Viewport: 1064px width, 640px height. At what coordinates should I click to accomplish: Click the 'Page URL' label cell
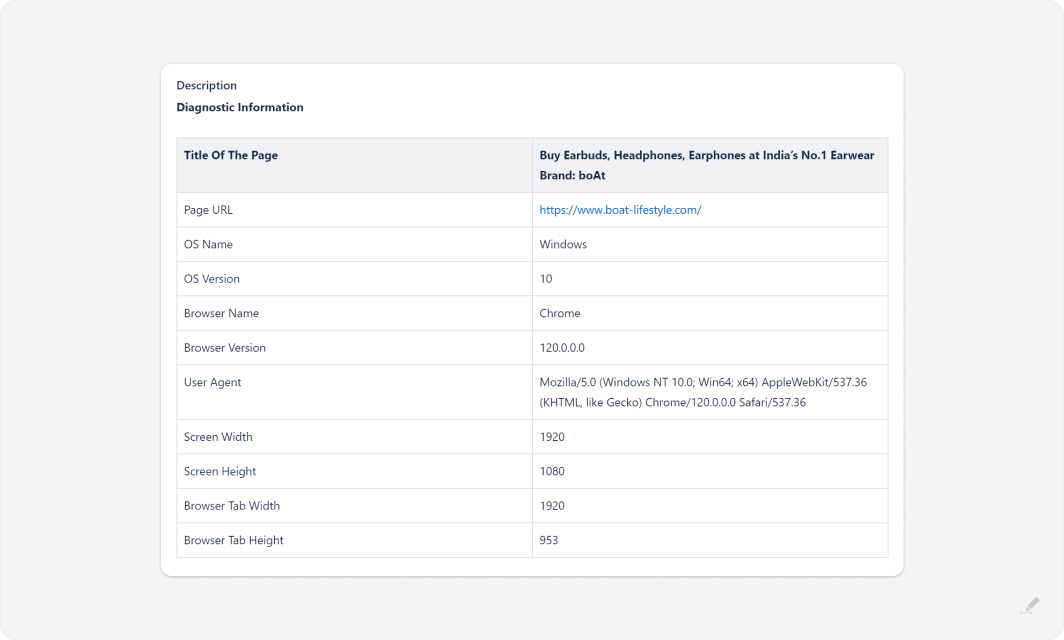354,210
